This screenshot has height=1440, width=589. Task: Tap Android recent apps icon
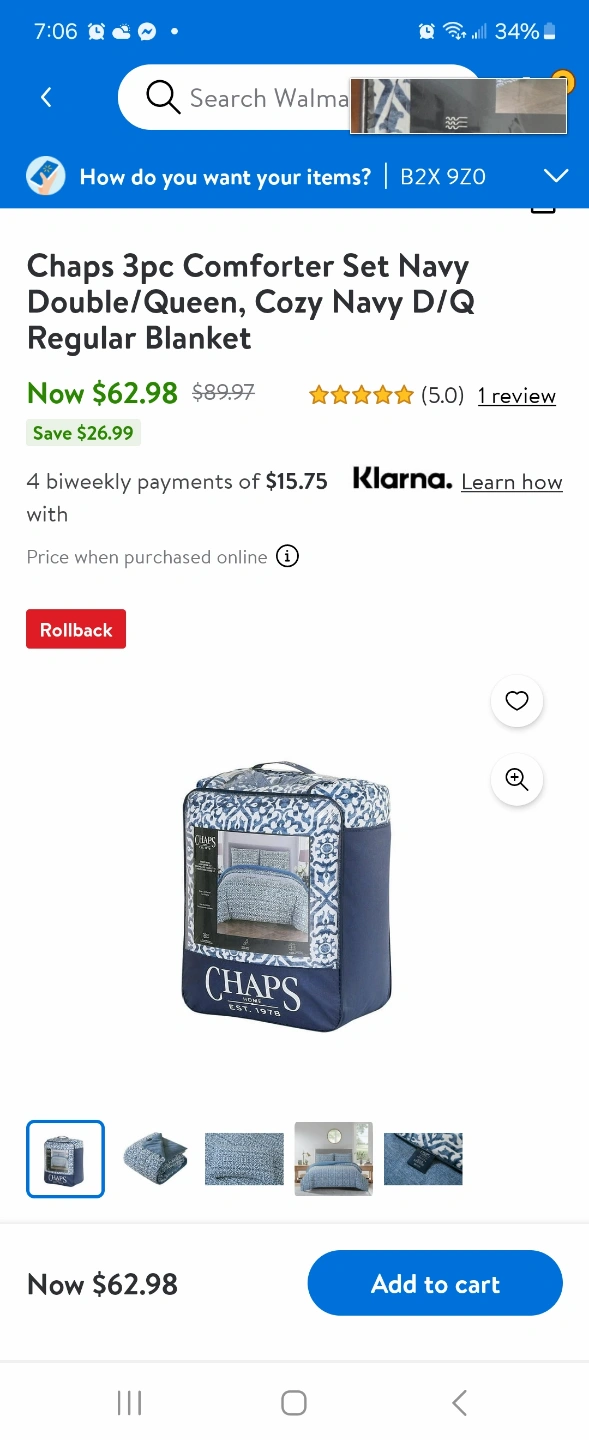[129, 1403]
